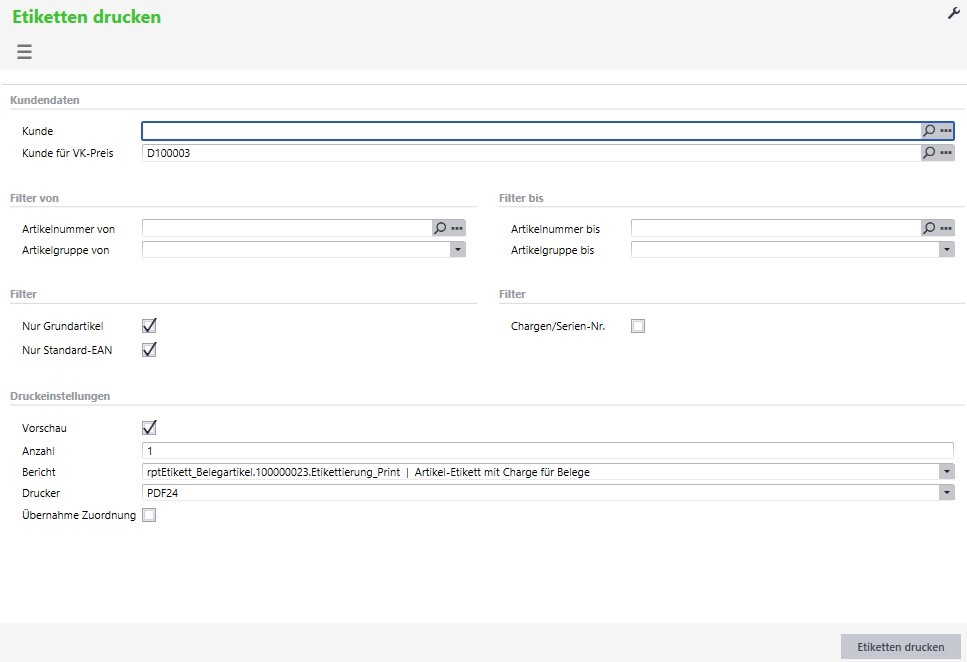Viewport: 967px width, 662px height.
Task: Click the search magnifier in Kunde field
Action: coord(929,131)
